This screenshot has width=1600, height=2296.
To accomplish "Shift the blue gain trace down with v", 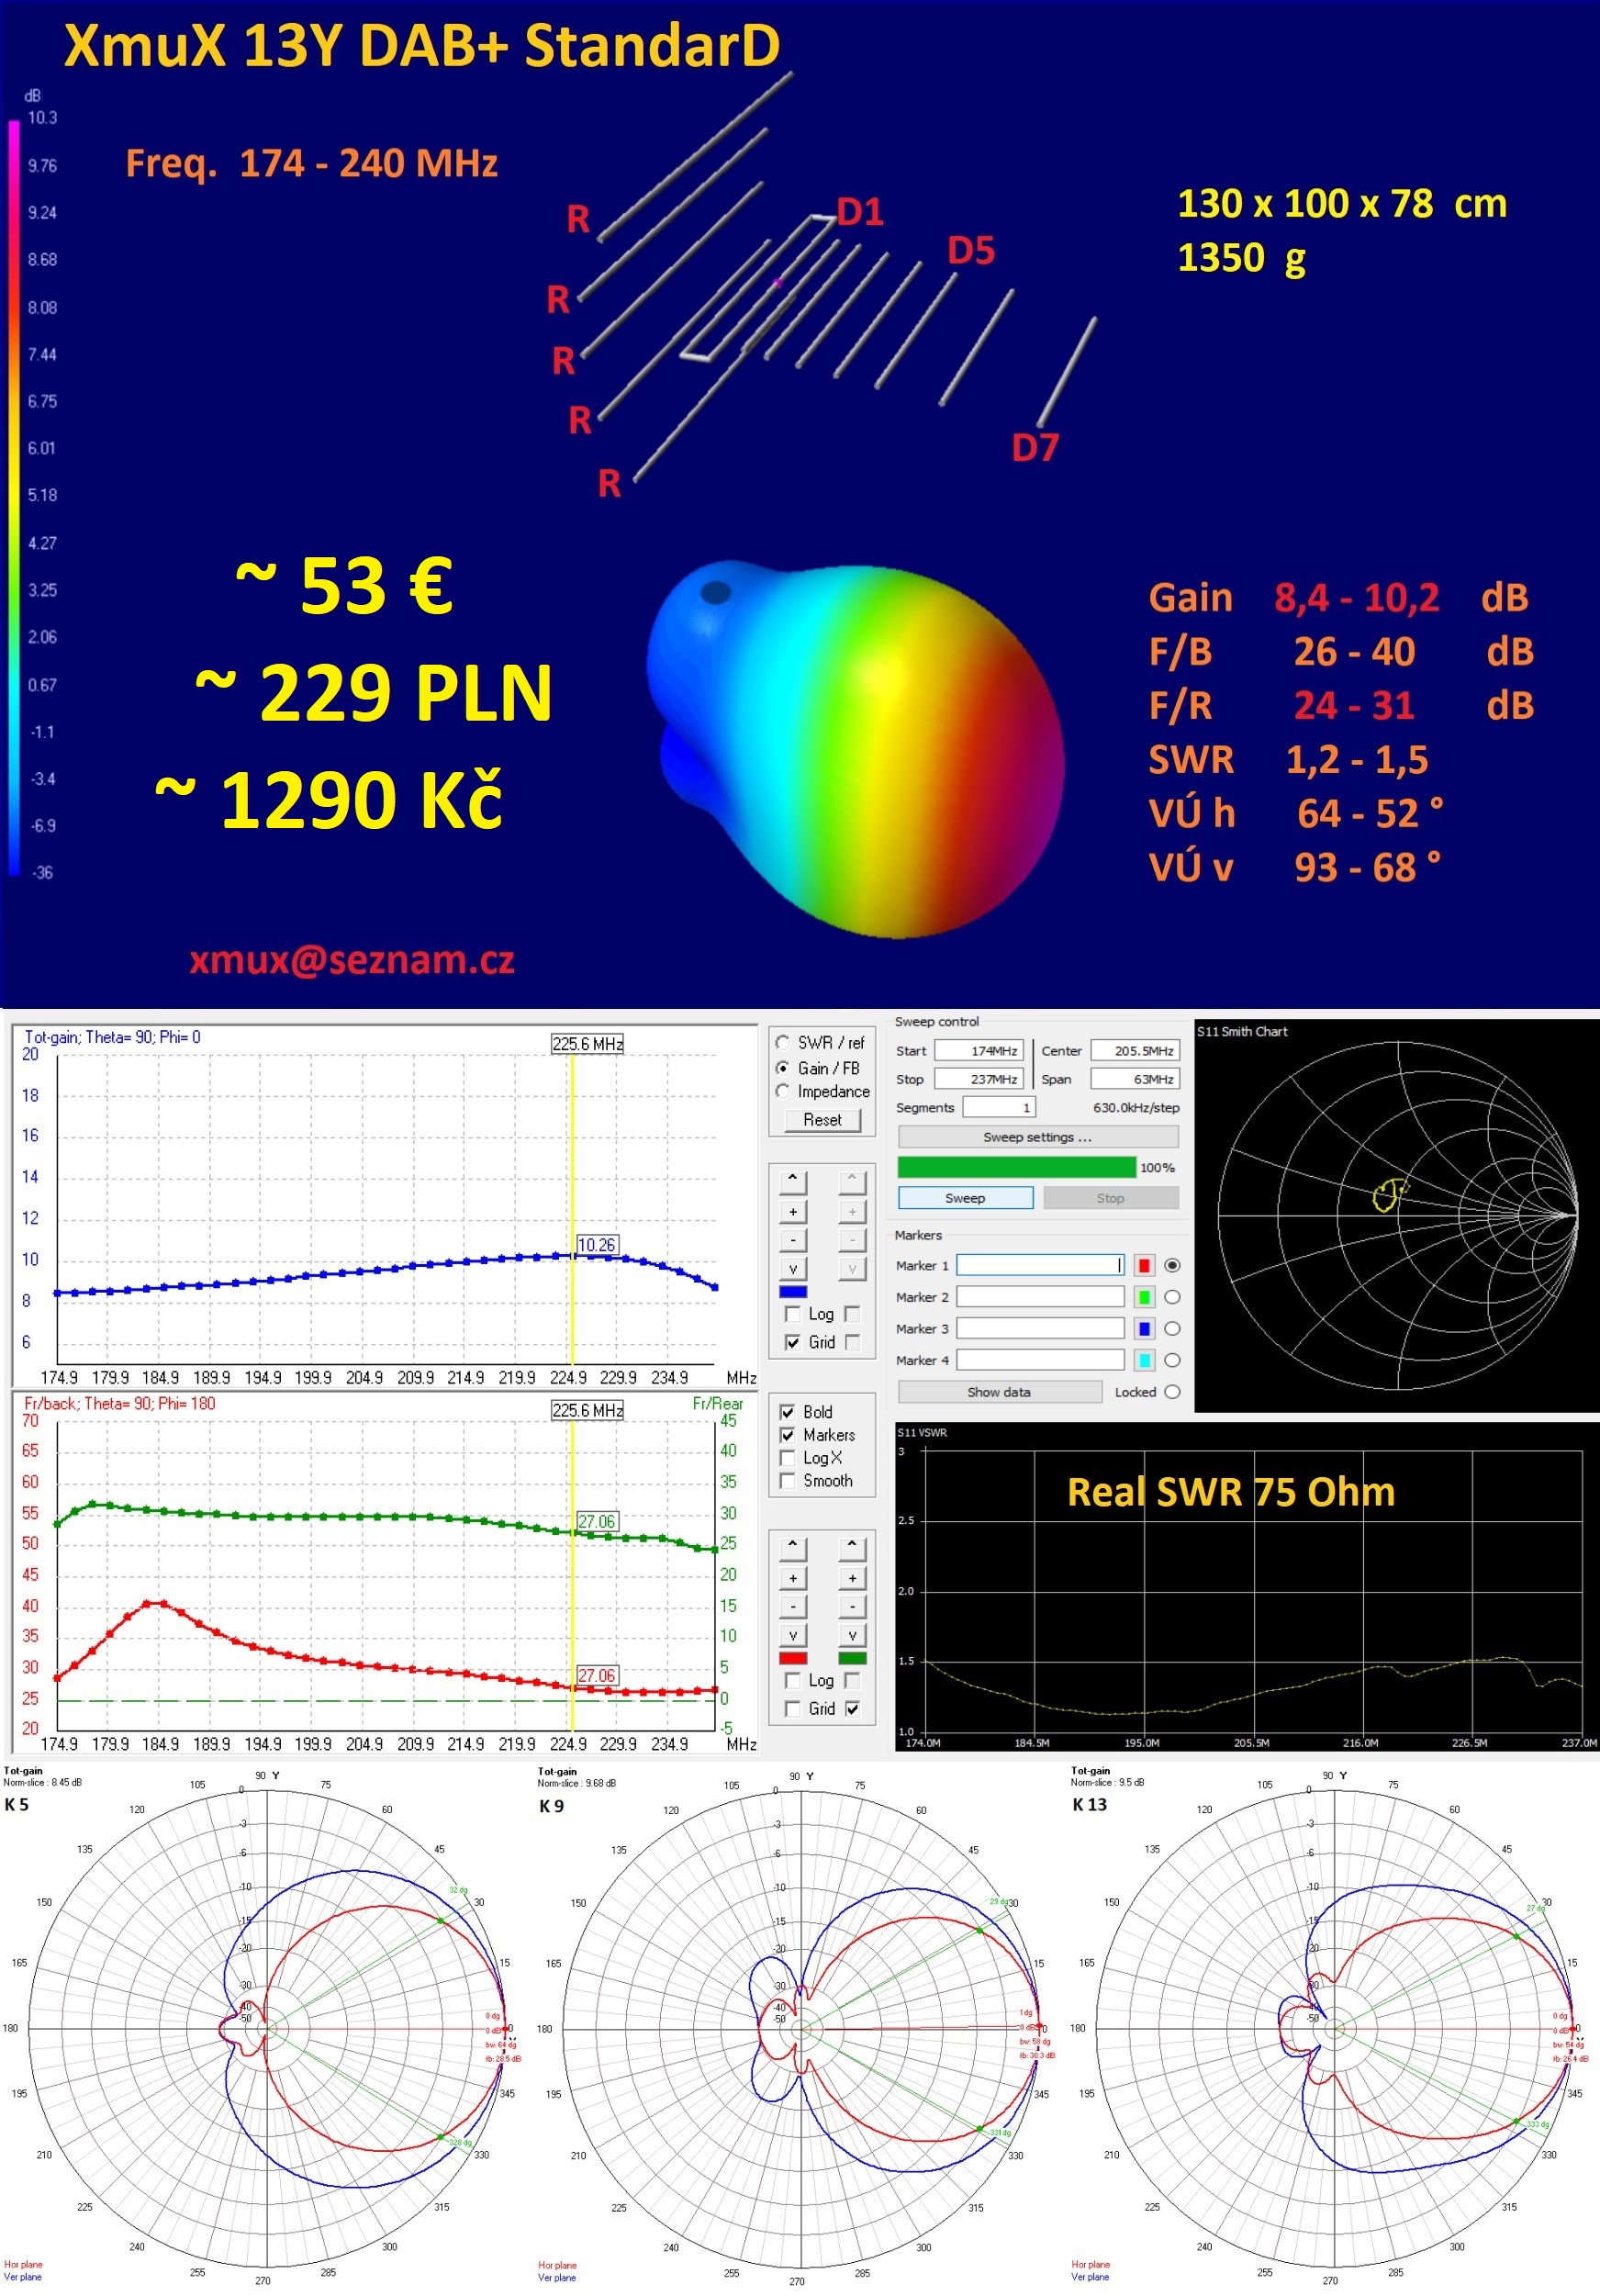I will coord(792,1269).
